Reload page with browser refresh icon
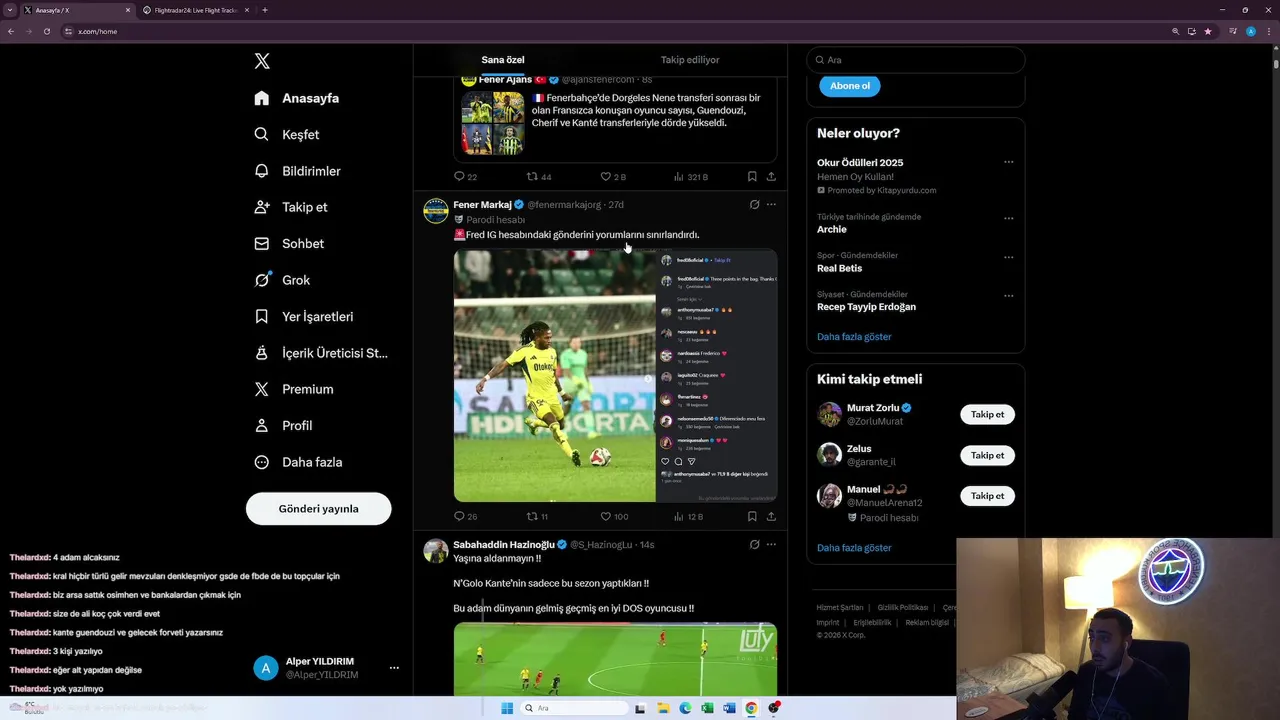The image size is (1280, 720). click(x=46, y=31)
